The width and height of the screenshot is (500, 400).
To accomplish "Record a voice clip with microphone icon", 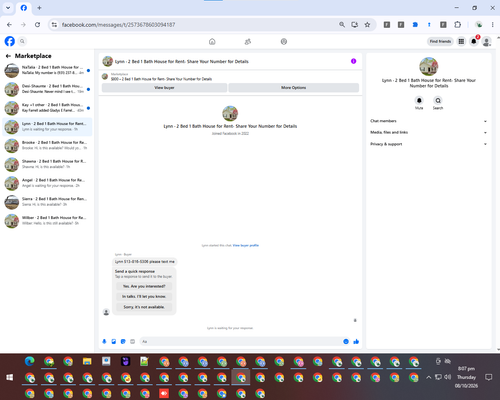I will tap(104, 341).
